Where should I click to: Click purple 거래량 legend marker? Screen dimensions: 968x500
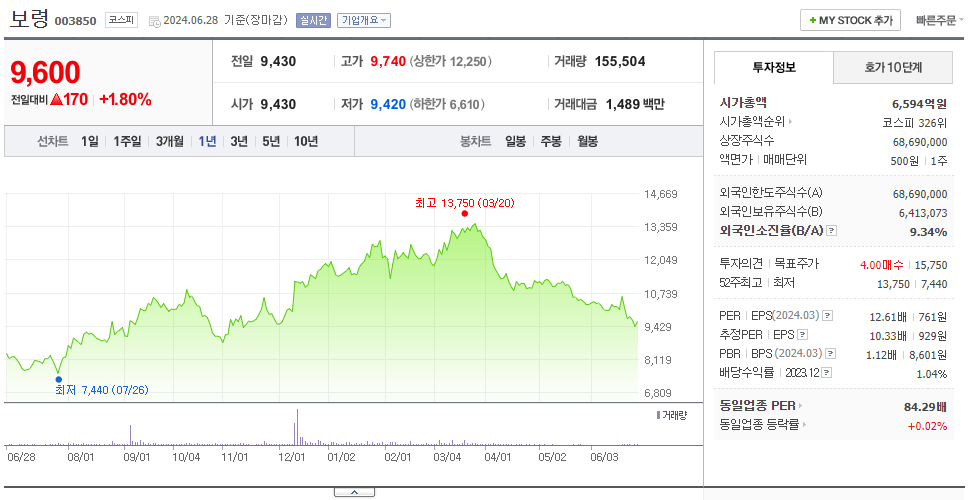[658, 415]
